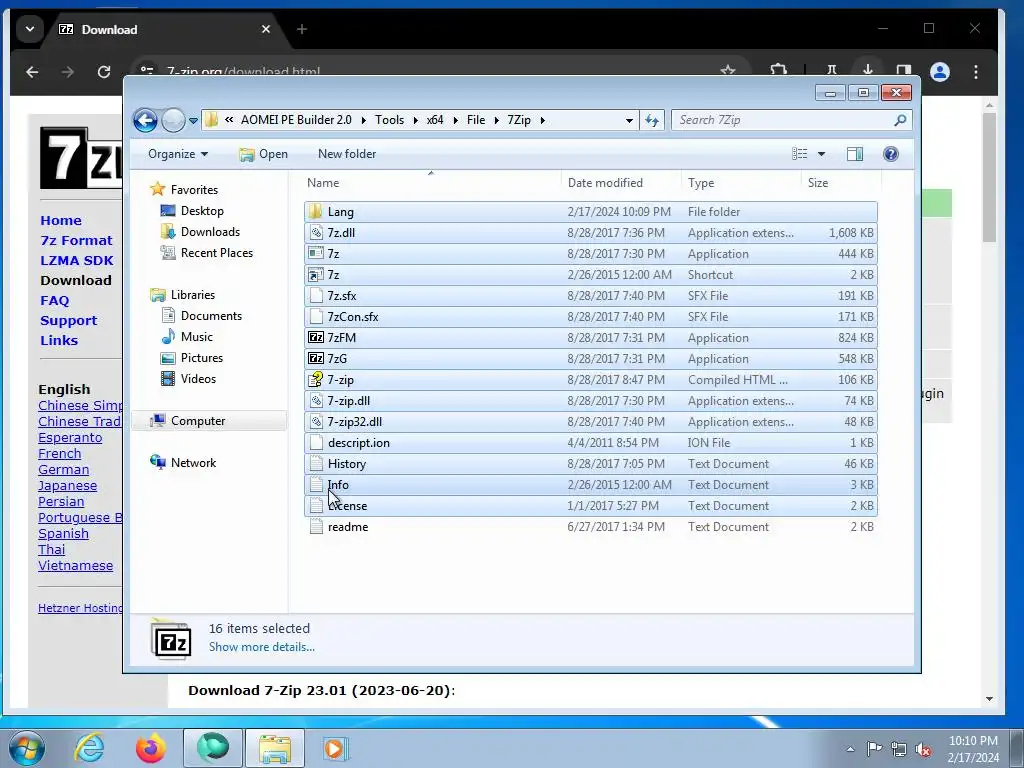Select the descript.ion file
1024x768 pixels.
click(591, 443)
